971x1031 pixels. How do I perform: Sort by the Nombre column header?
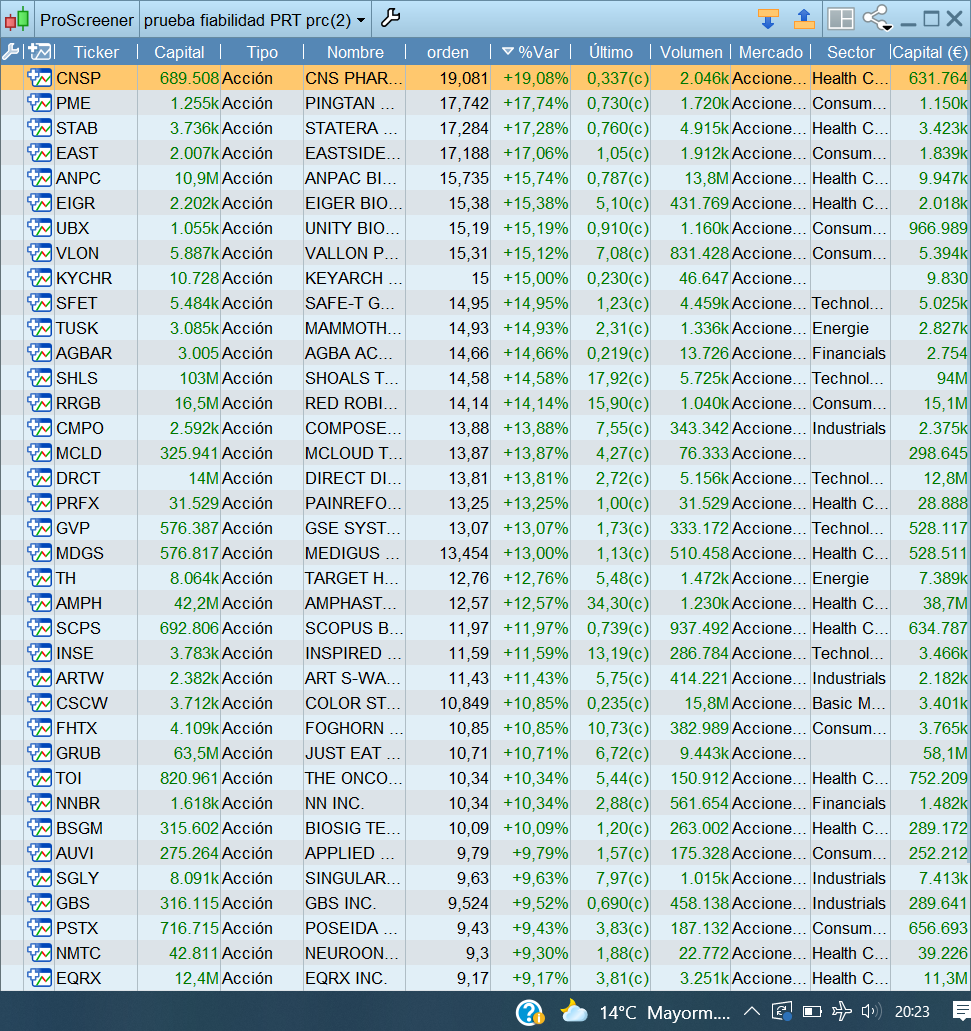pos(355,52)
